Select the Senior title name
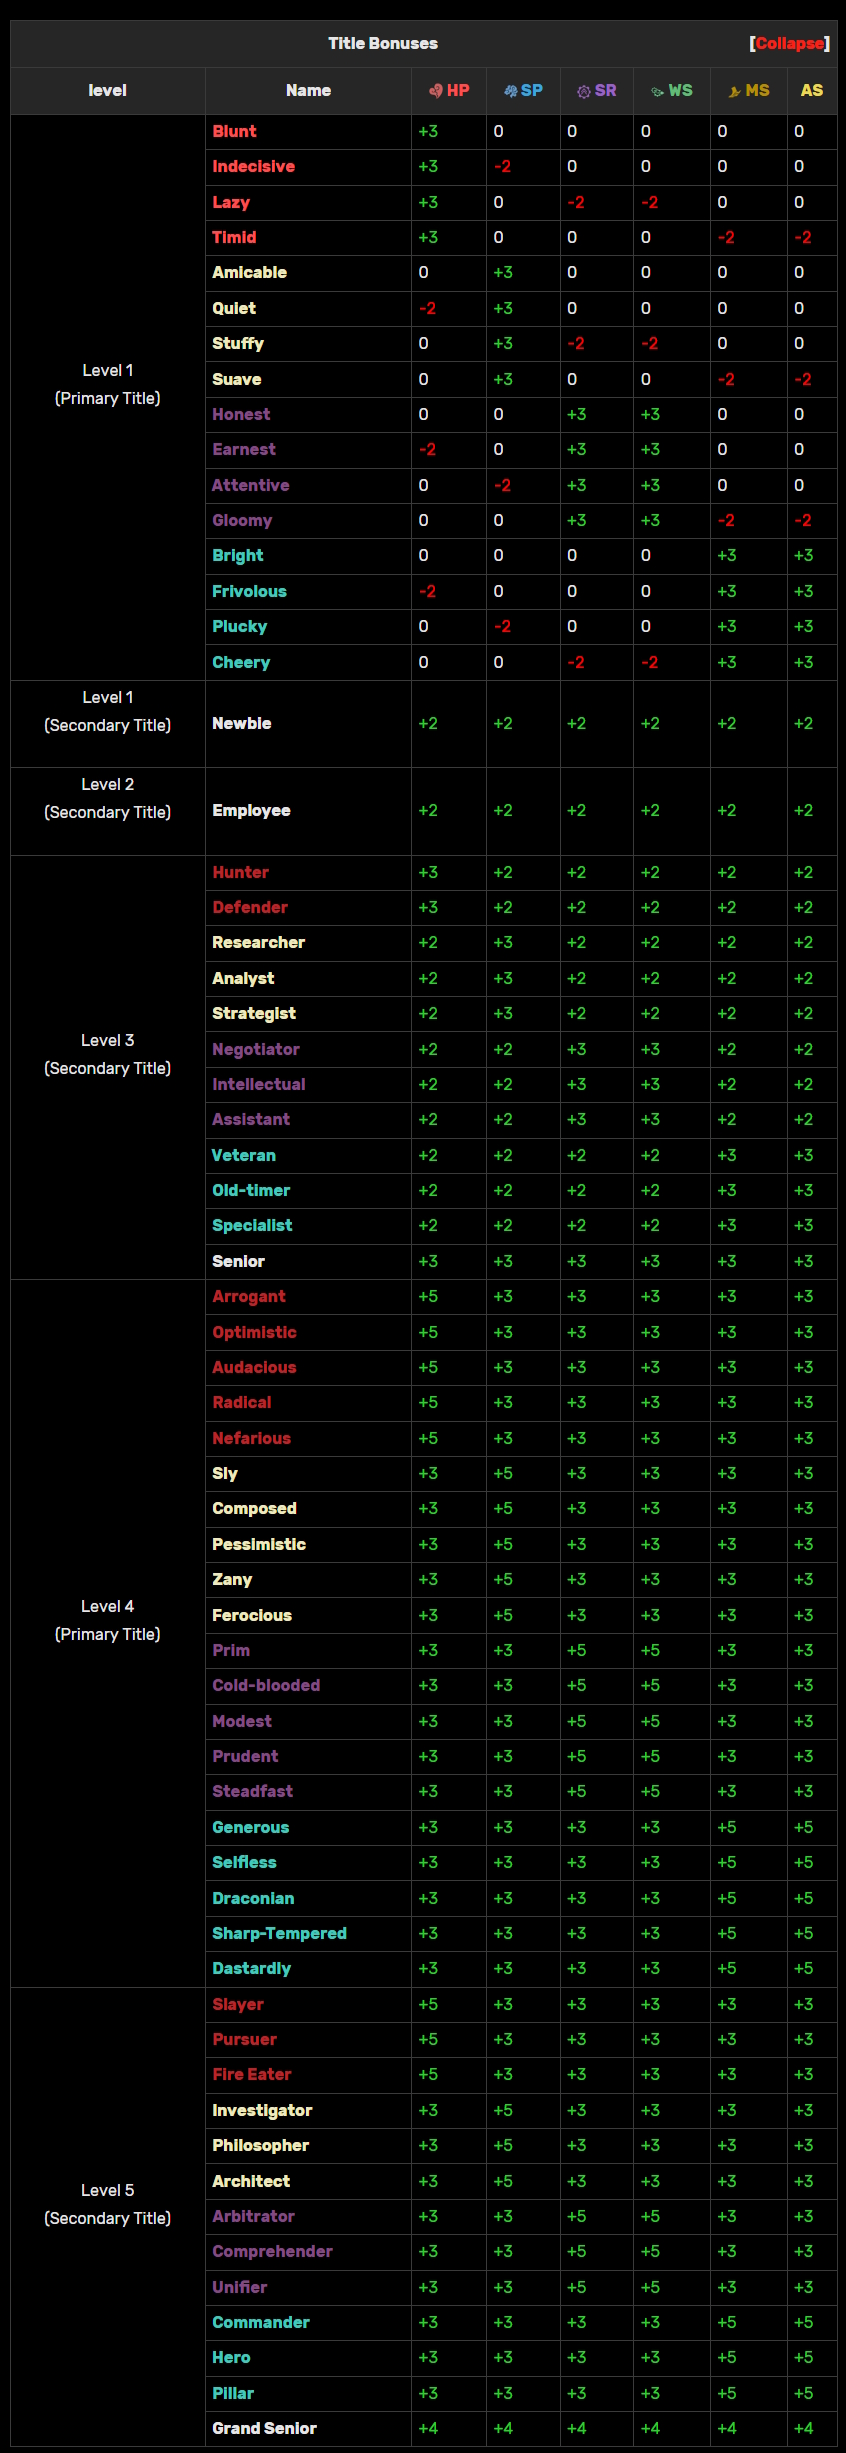Image resolution: width=846 pixels, height=2453 pixels. (x=238, y=1262)
